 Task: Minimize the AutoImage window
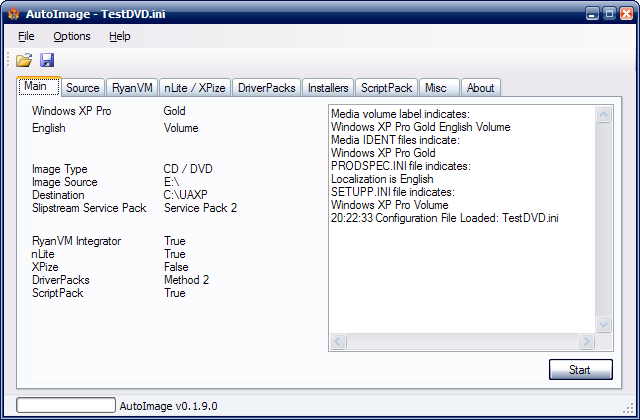pos(592,13)
